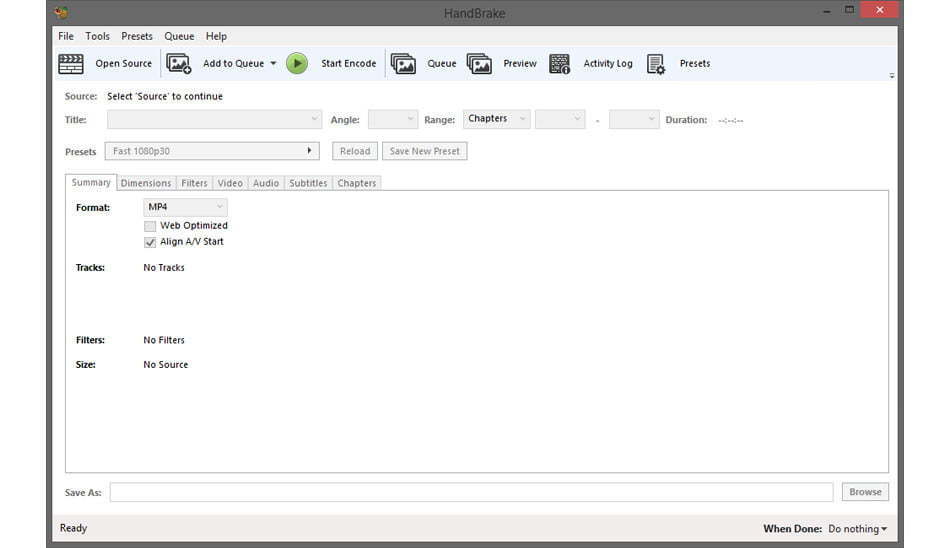Click the Presets document gear icon
The image size is (950, 548).
click(656, 64)
